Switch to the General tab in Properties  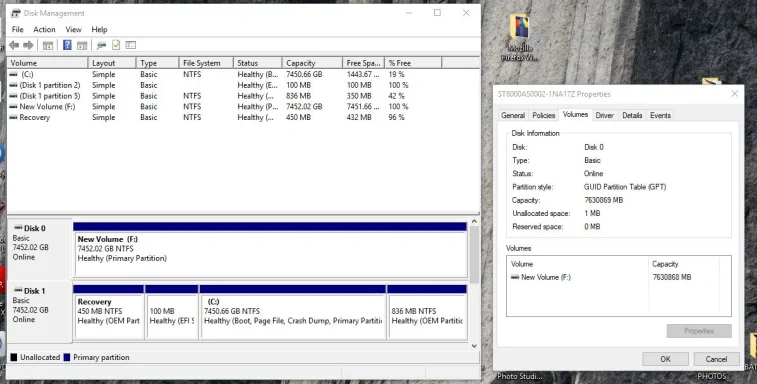pos(513,115)
